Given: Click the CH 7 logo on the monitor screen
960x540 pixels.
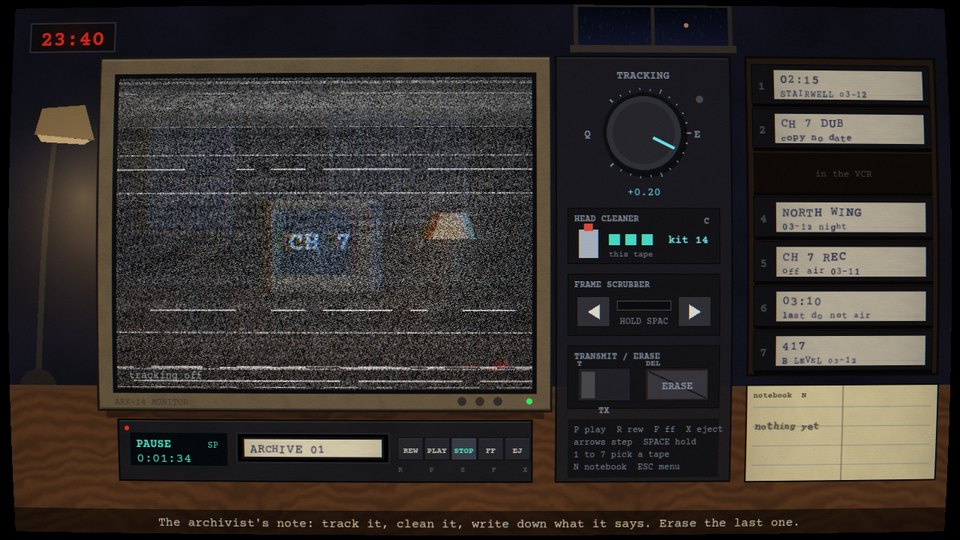Looking at the screenshot, I should (x=318, y=242).
